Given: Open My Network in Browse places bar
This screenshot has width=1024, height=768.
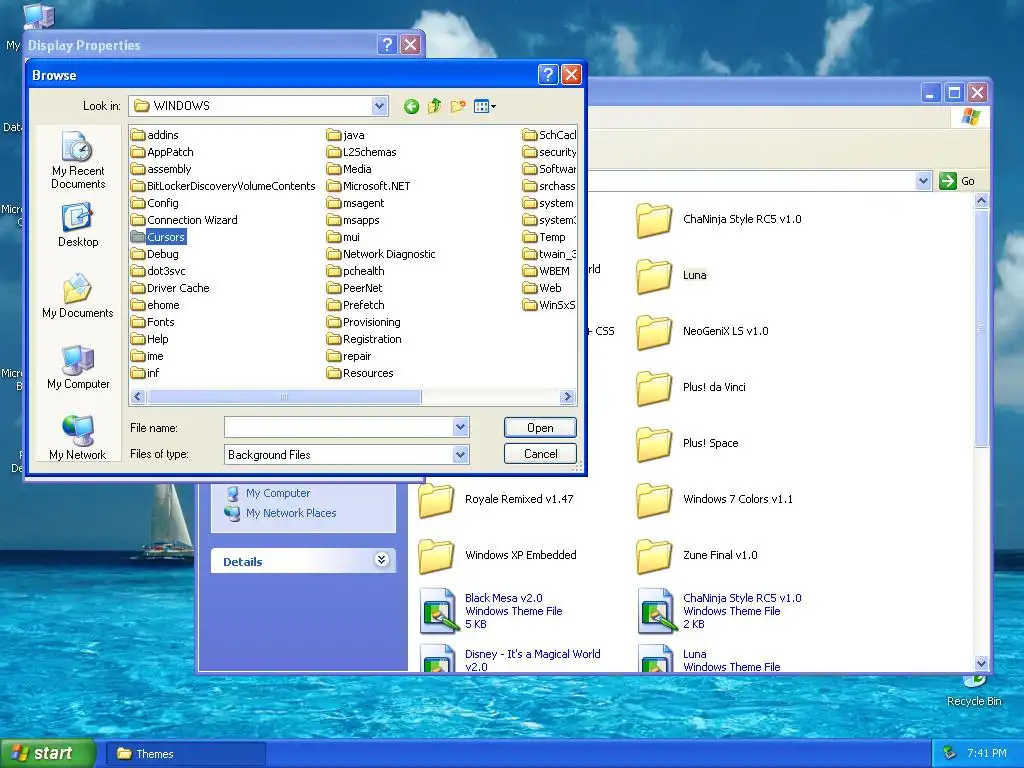Looking at the screenshot, I should pos(78,438).
